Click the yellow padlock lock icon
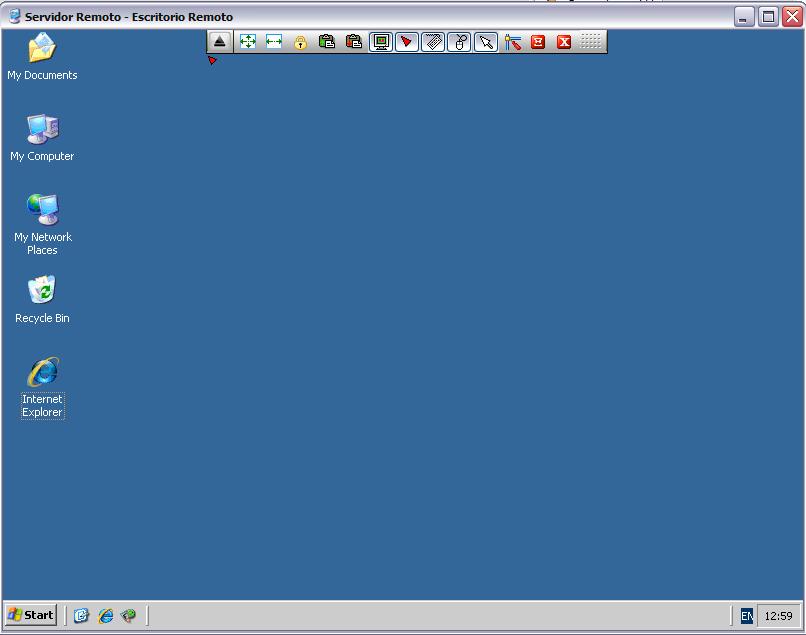Viewport: 806px width, 635px height. click(301, 42)
